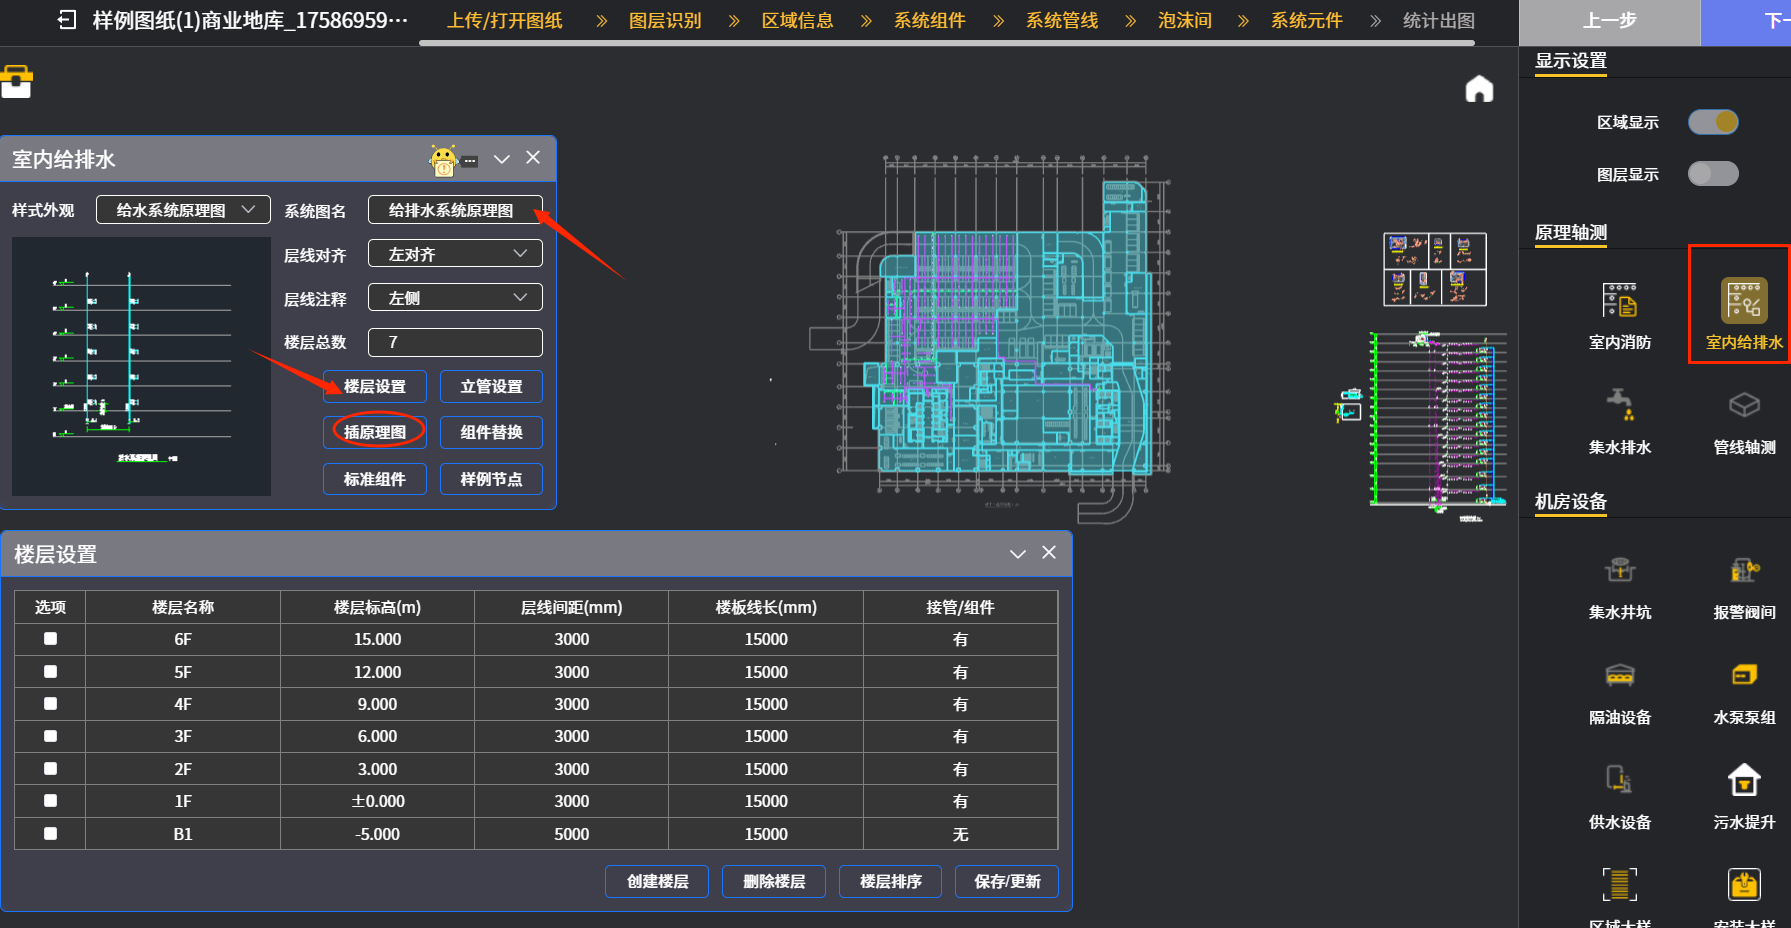Click the 污水提升 icon
Image resolution: width=1791 pixels, height=928 pixels.
click(x=1744, y=781)
